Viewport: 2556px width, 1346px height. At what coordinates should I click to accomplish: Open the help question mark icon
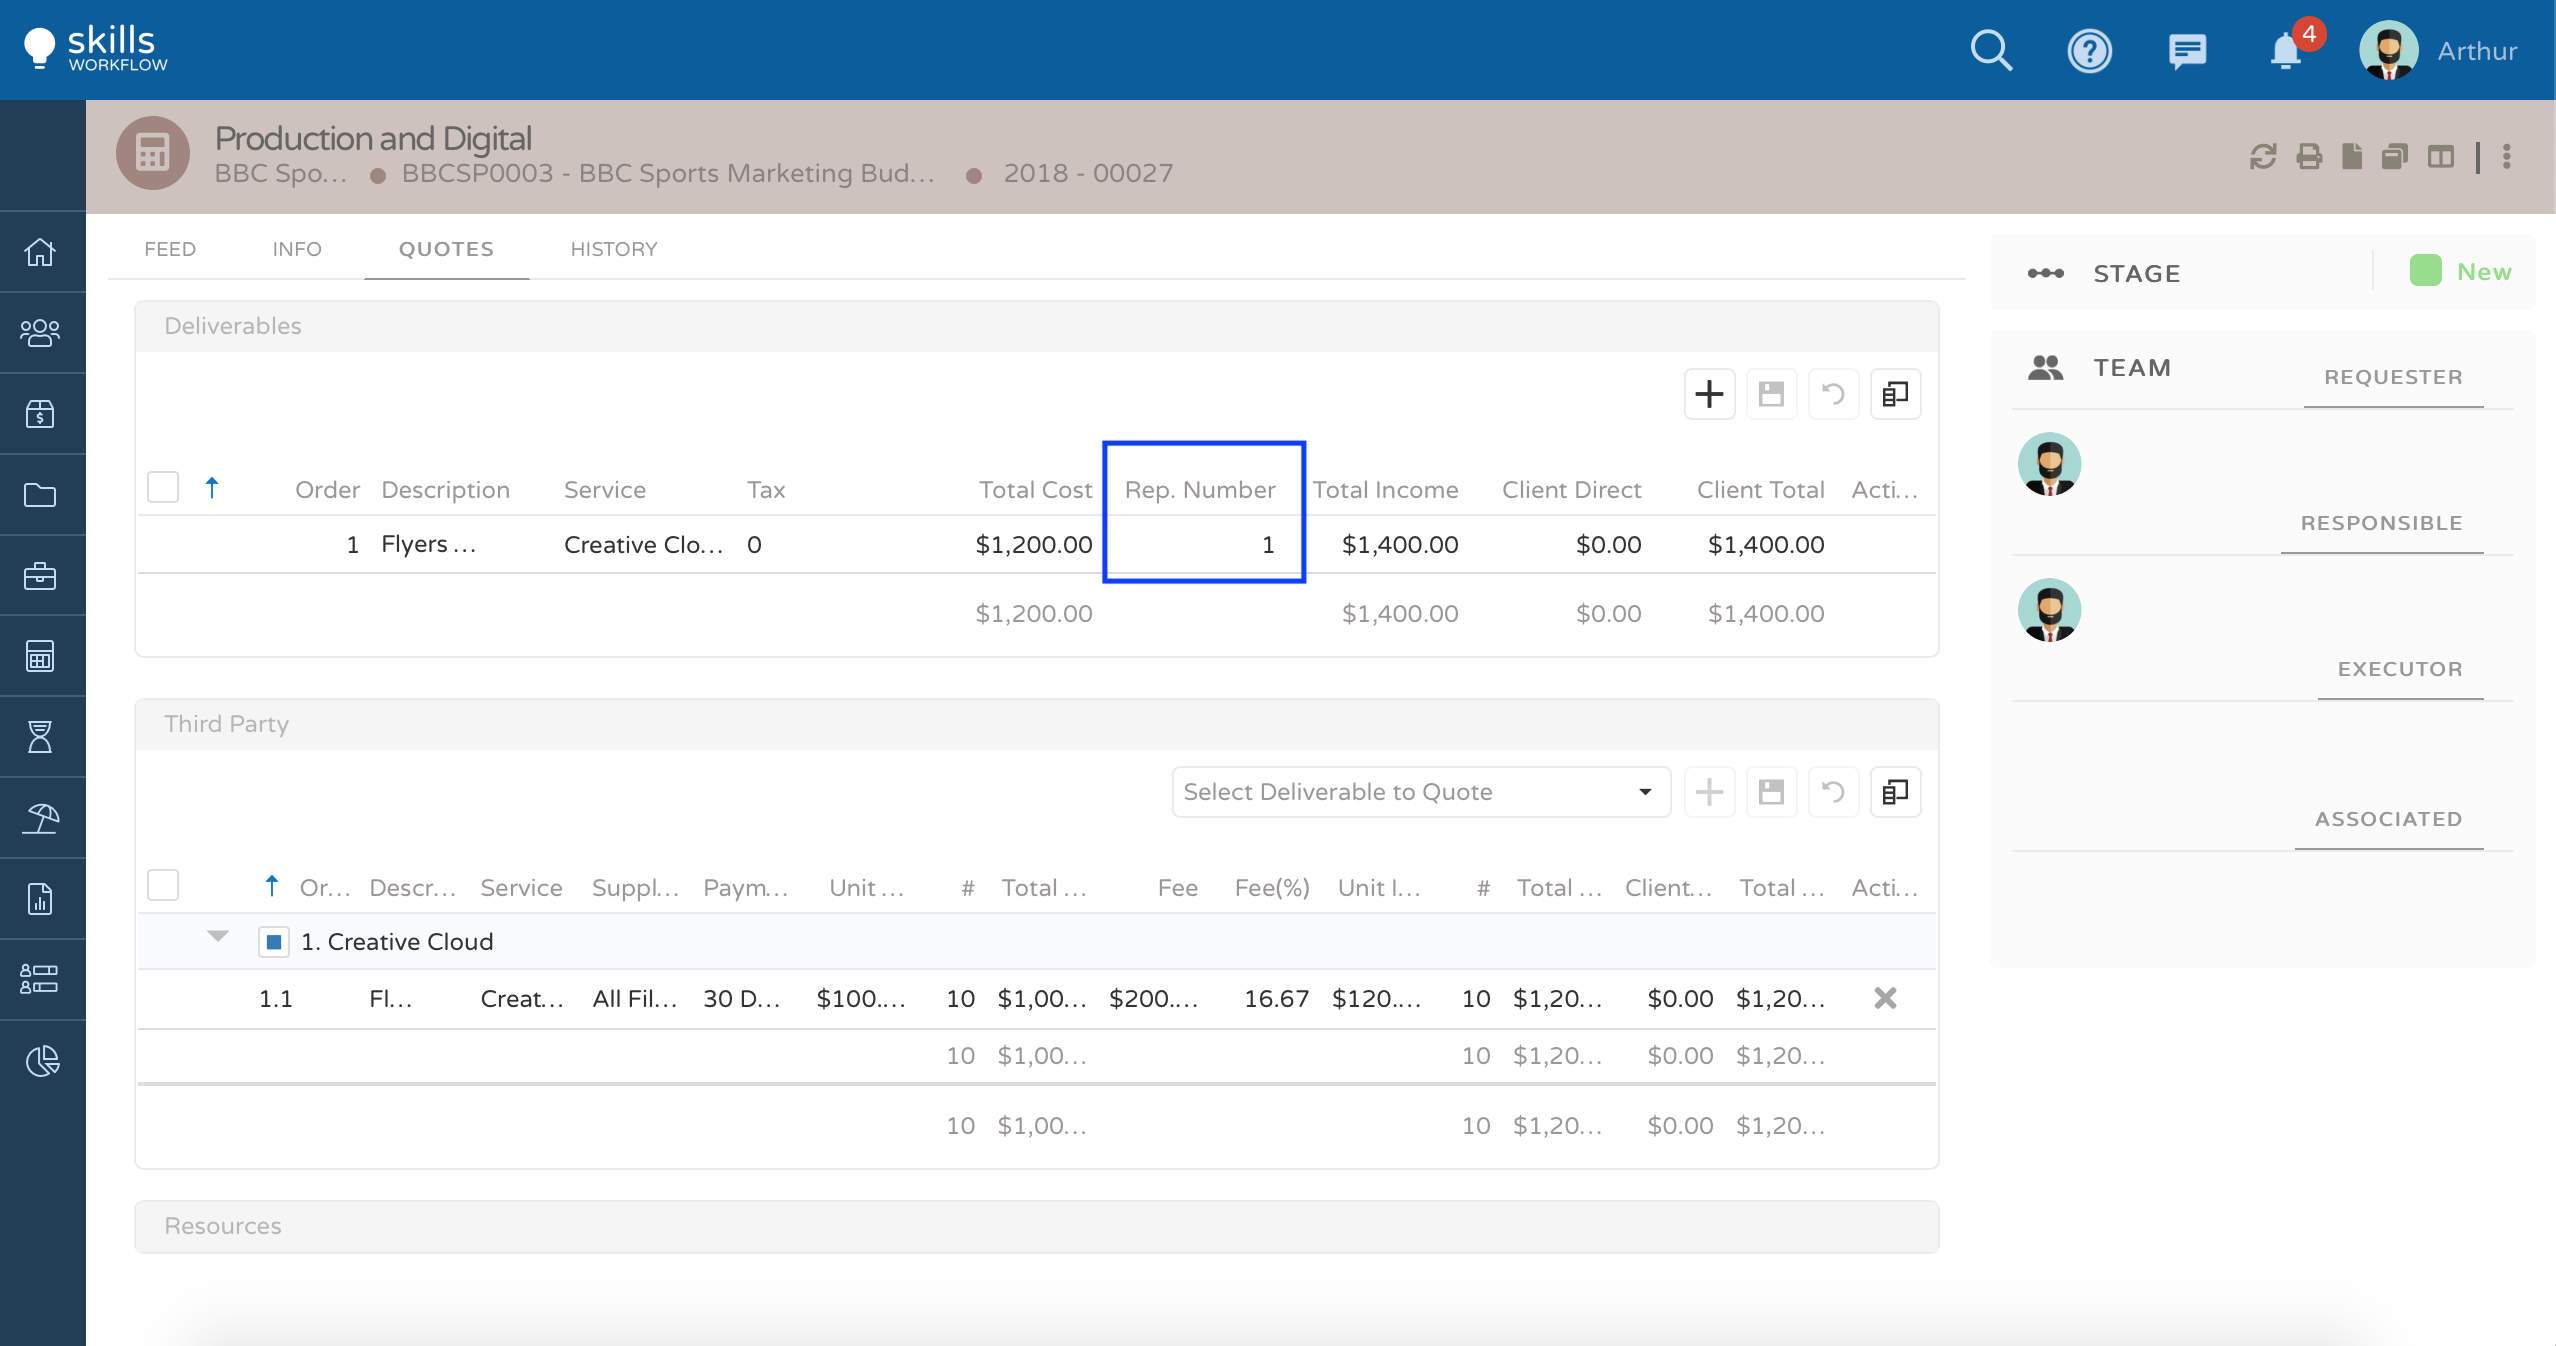click(x=2089, y=50)
